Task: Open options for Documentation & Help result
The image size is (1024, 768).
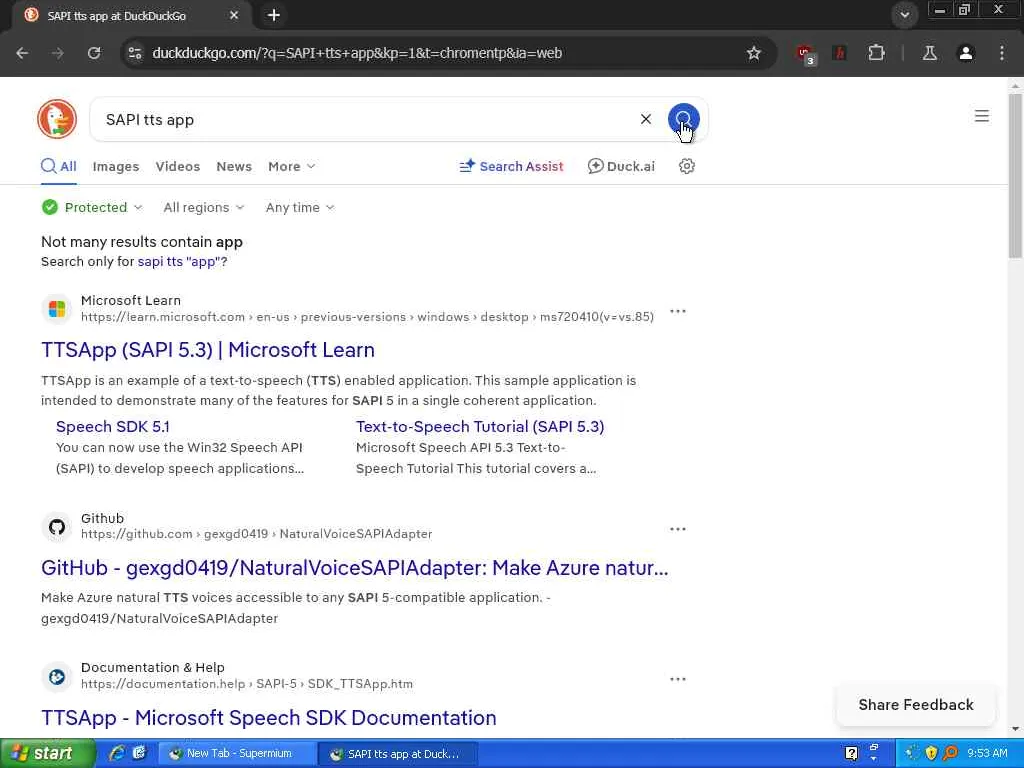Action: (x=678, y=679)
